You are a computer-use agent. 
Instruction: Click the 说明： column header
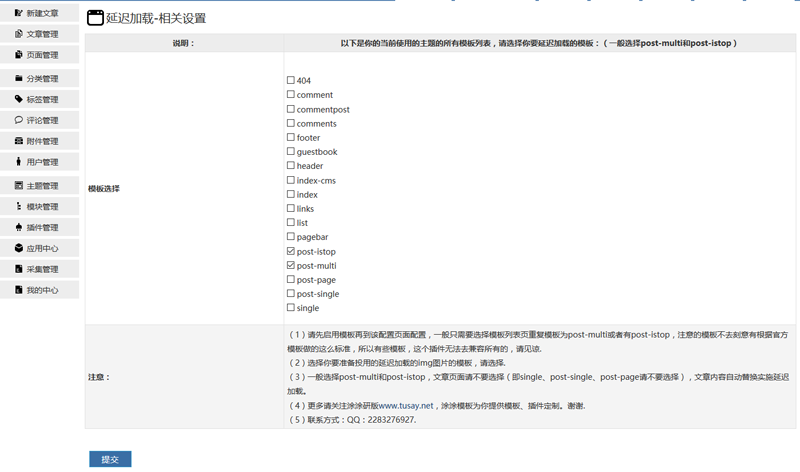[183, 43]
